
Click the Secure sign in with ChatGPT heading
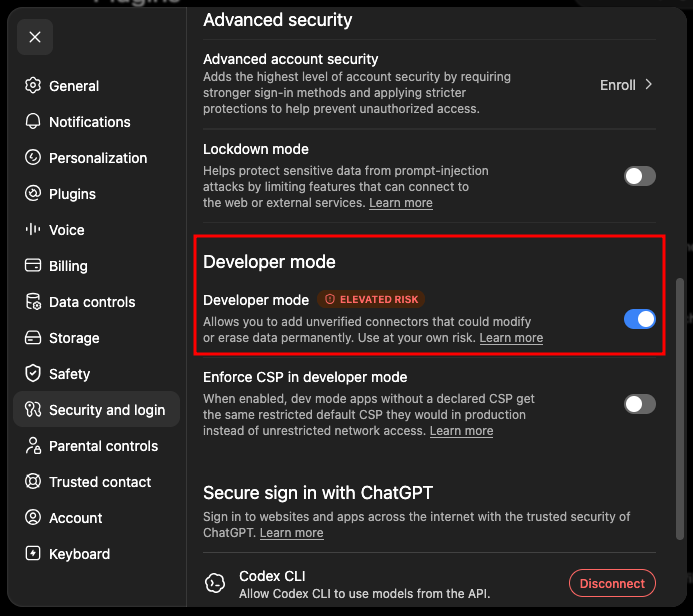coord(318,493)
